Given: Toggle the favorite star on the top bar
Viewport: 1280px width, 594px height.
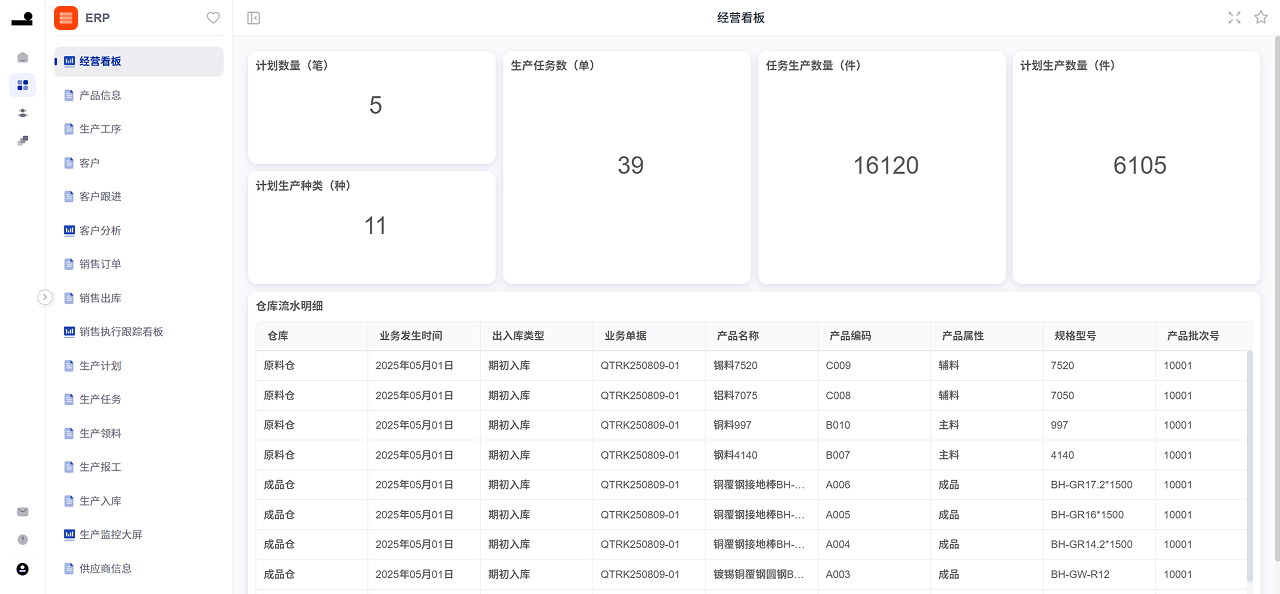Looking at the screenshot, I should click(1261, 17).
